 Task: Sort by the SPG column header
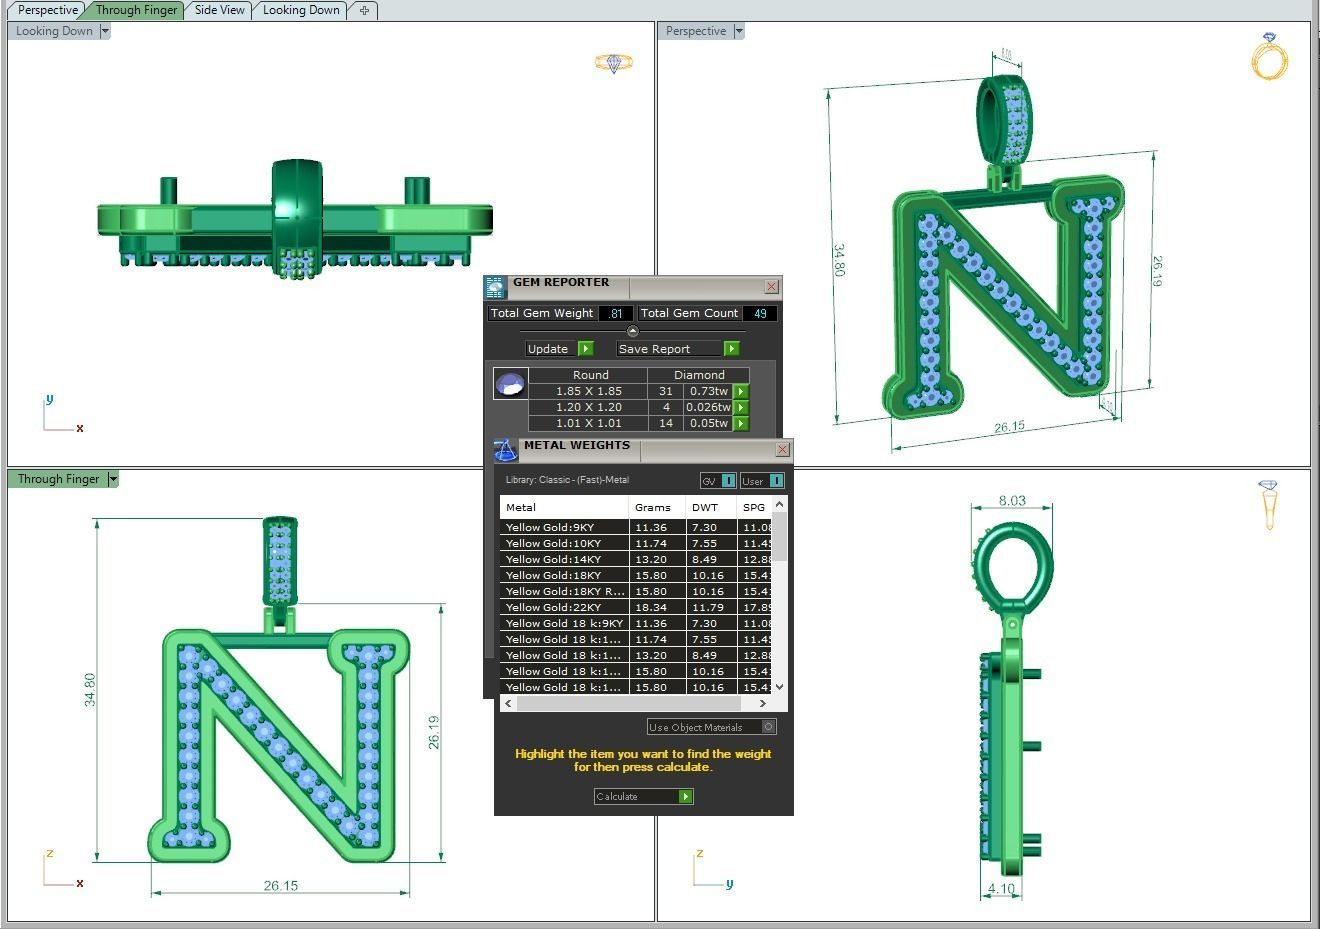754,507
